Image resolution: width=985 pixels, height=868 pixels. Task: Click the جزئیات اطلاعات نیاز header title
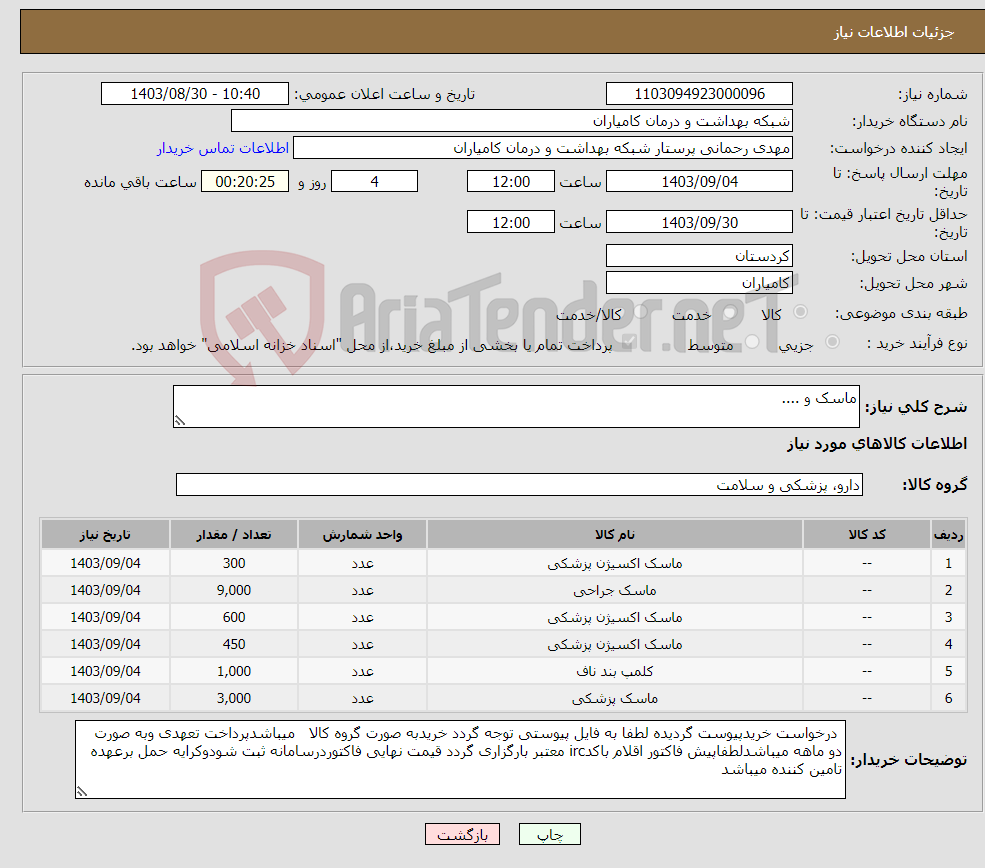click(x=894, y=32)
